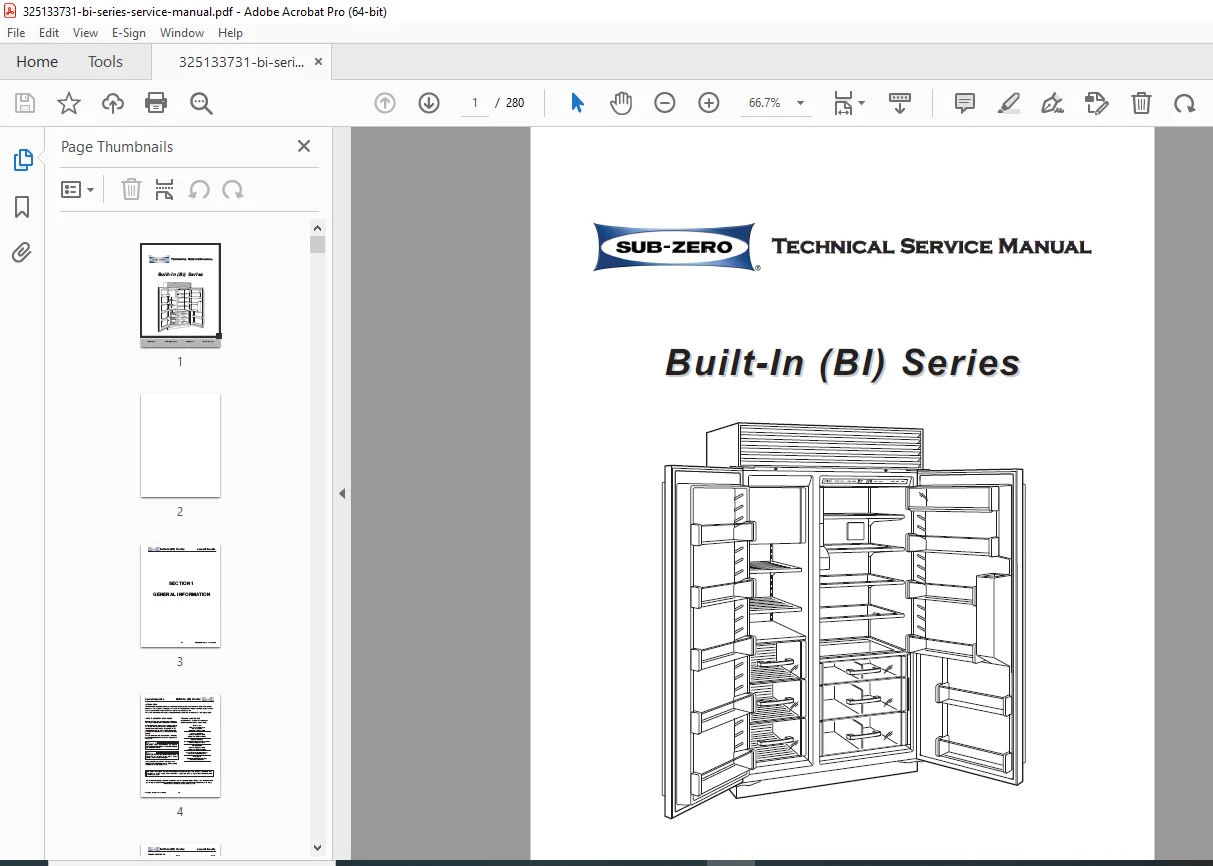Open the Bookmarks panel
Image resolution: width=1213 pixels, height=866 pixels.
click(x=22, y=207)
